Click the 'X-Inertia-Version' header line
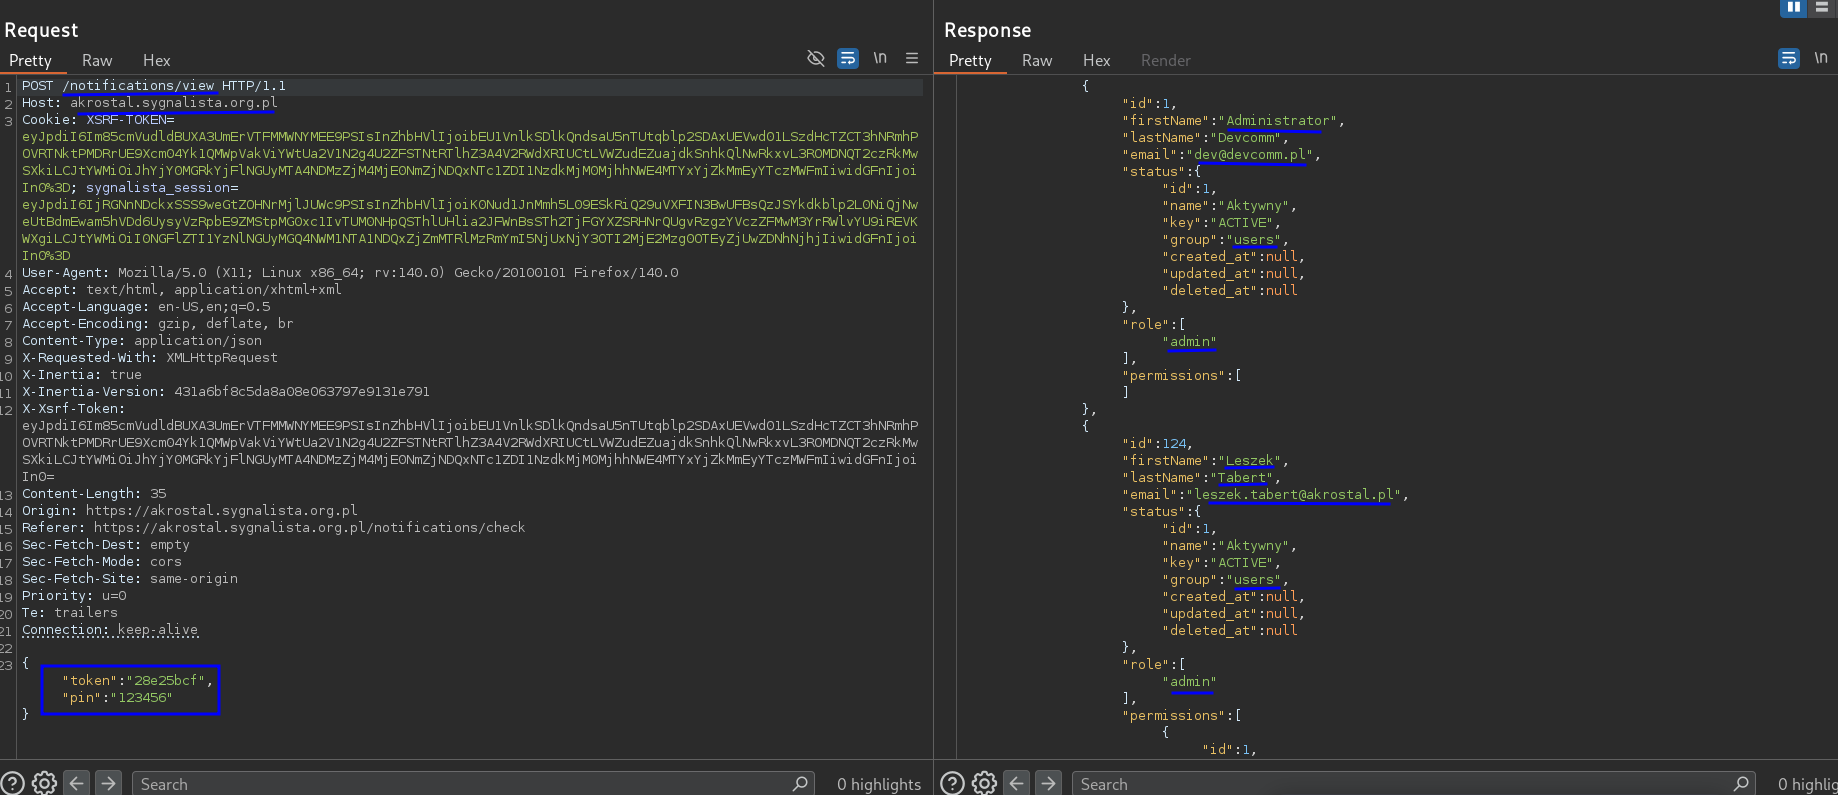Screen dimensions: 1838x795 point(226,392)
